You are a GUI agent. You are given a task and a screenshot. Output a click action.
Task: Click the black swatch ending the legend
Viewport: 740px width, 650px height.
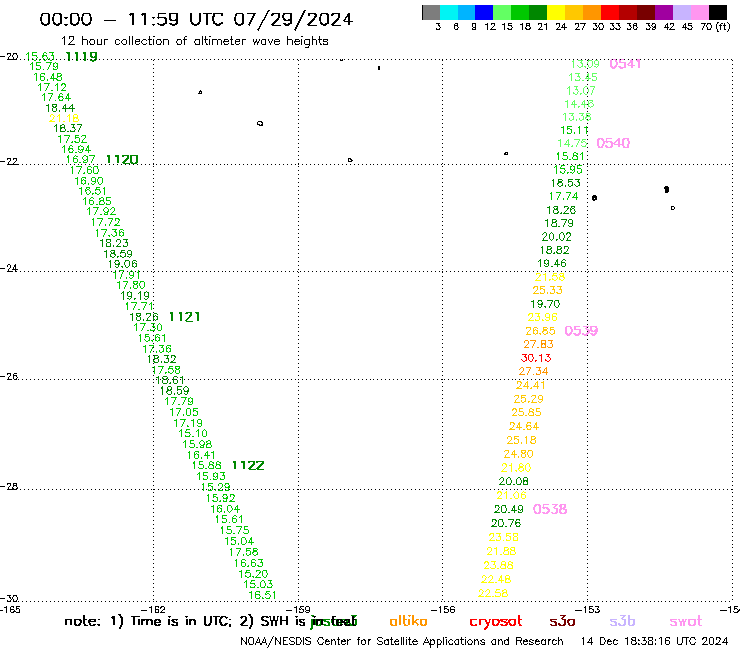(x=718, y=12)
